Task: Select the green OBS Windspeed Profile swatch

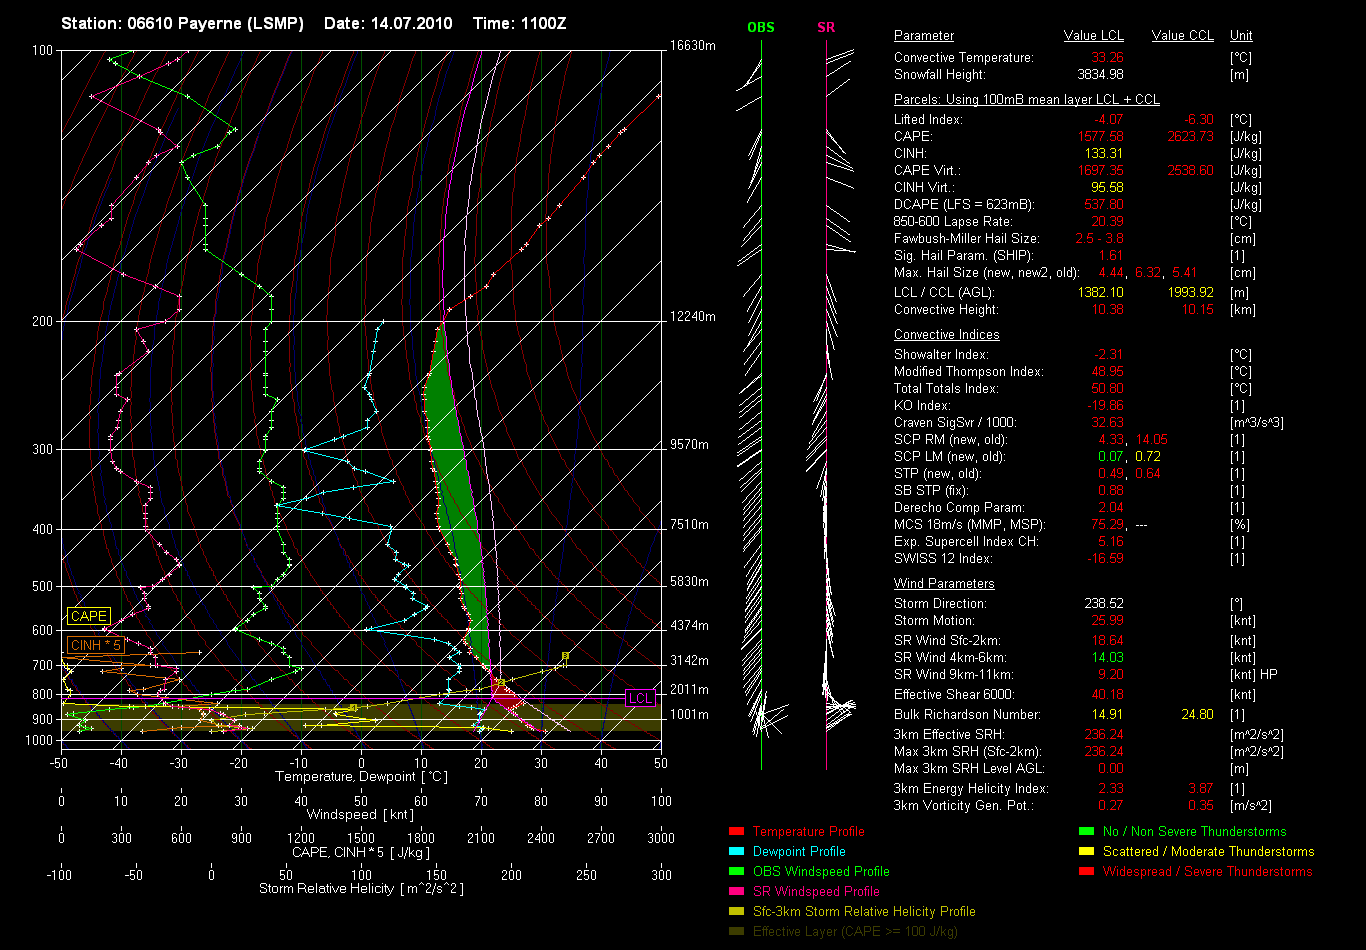Action: (736, 872)
